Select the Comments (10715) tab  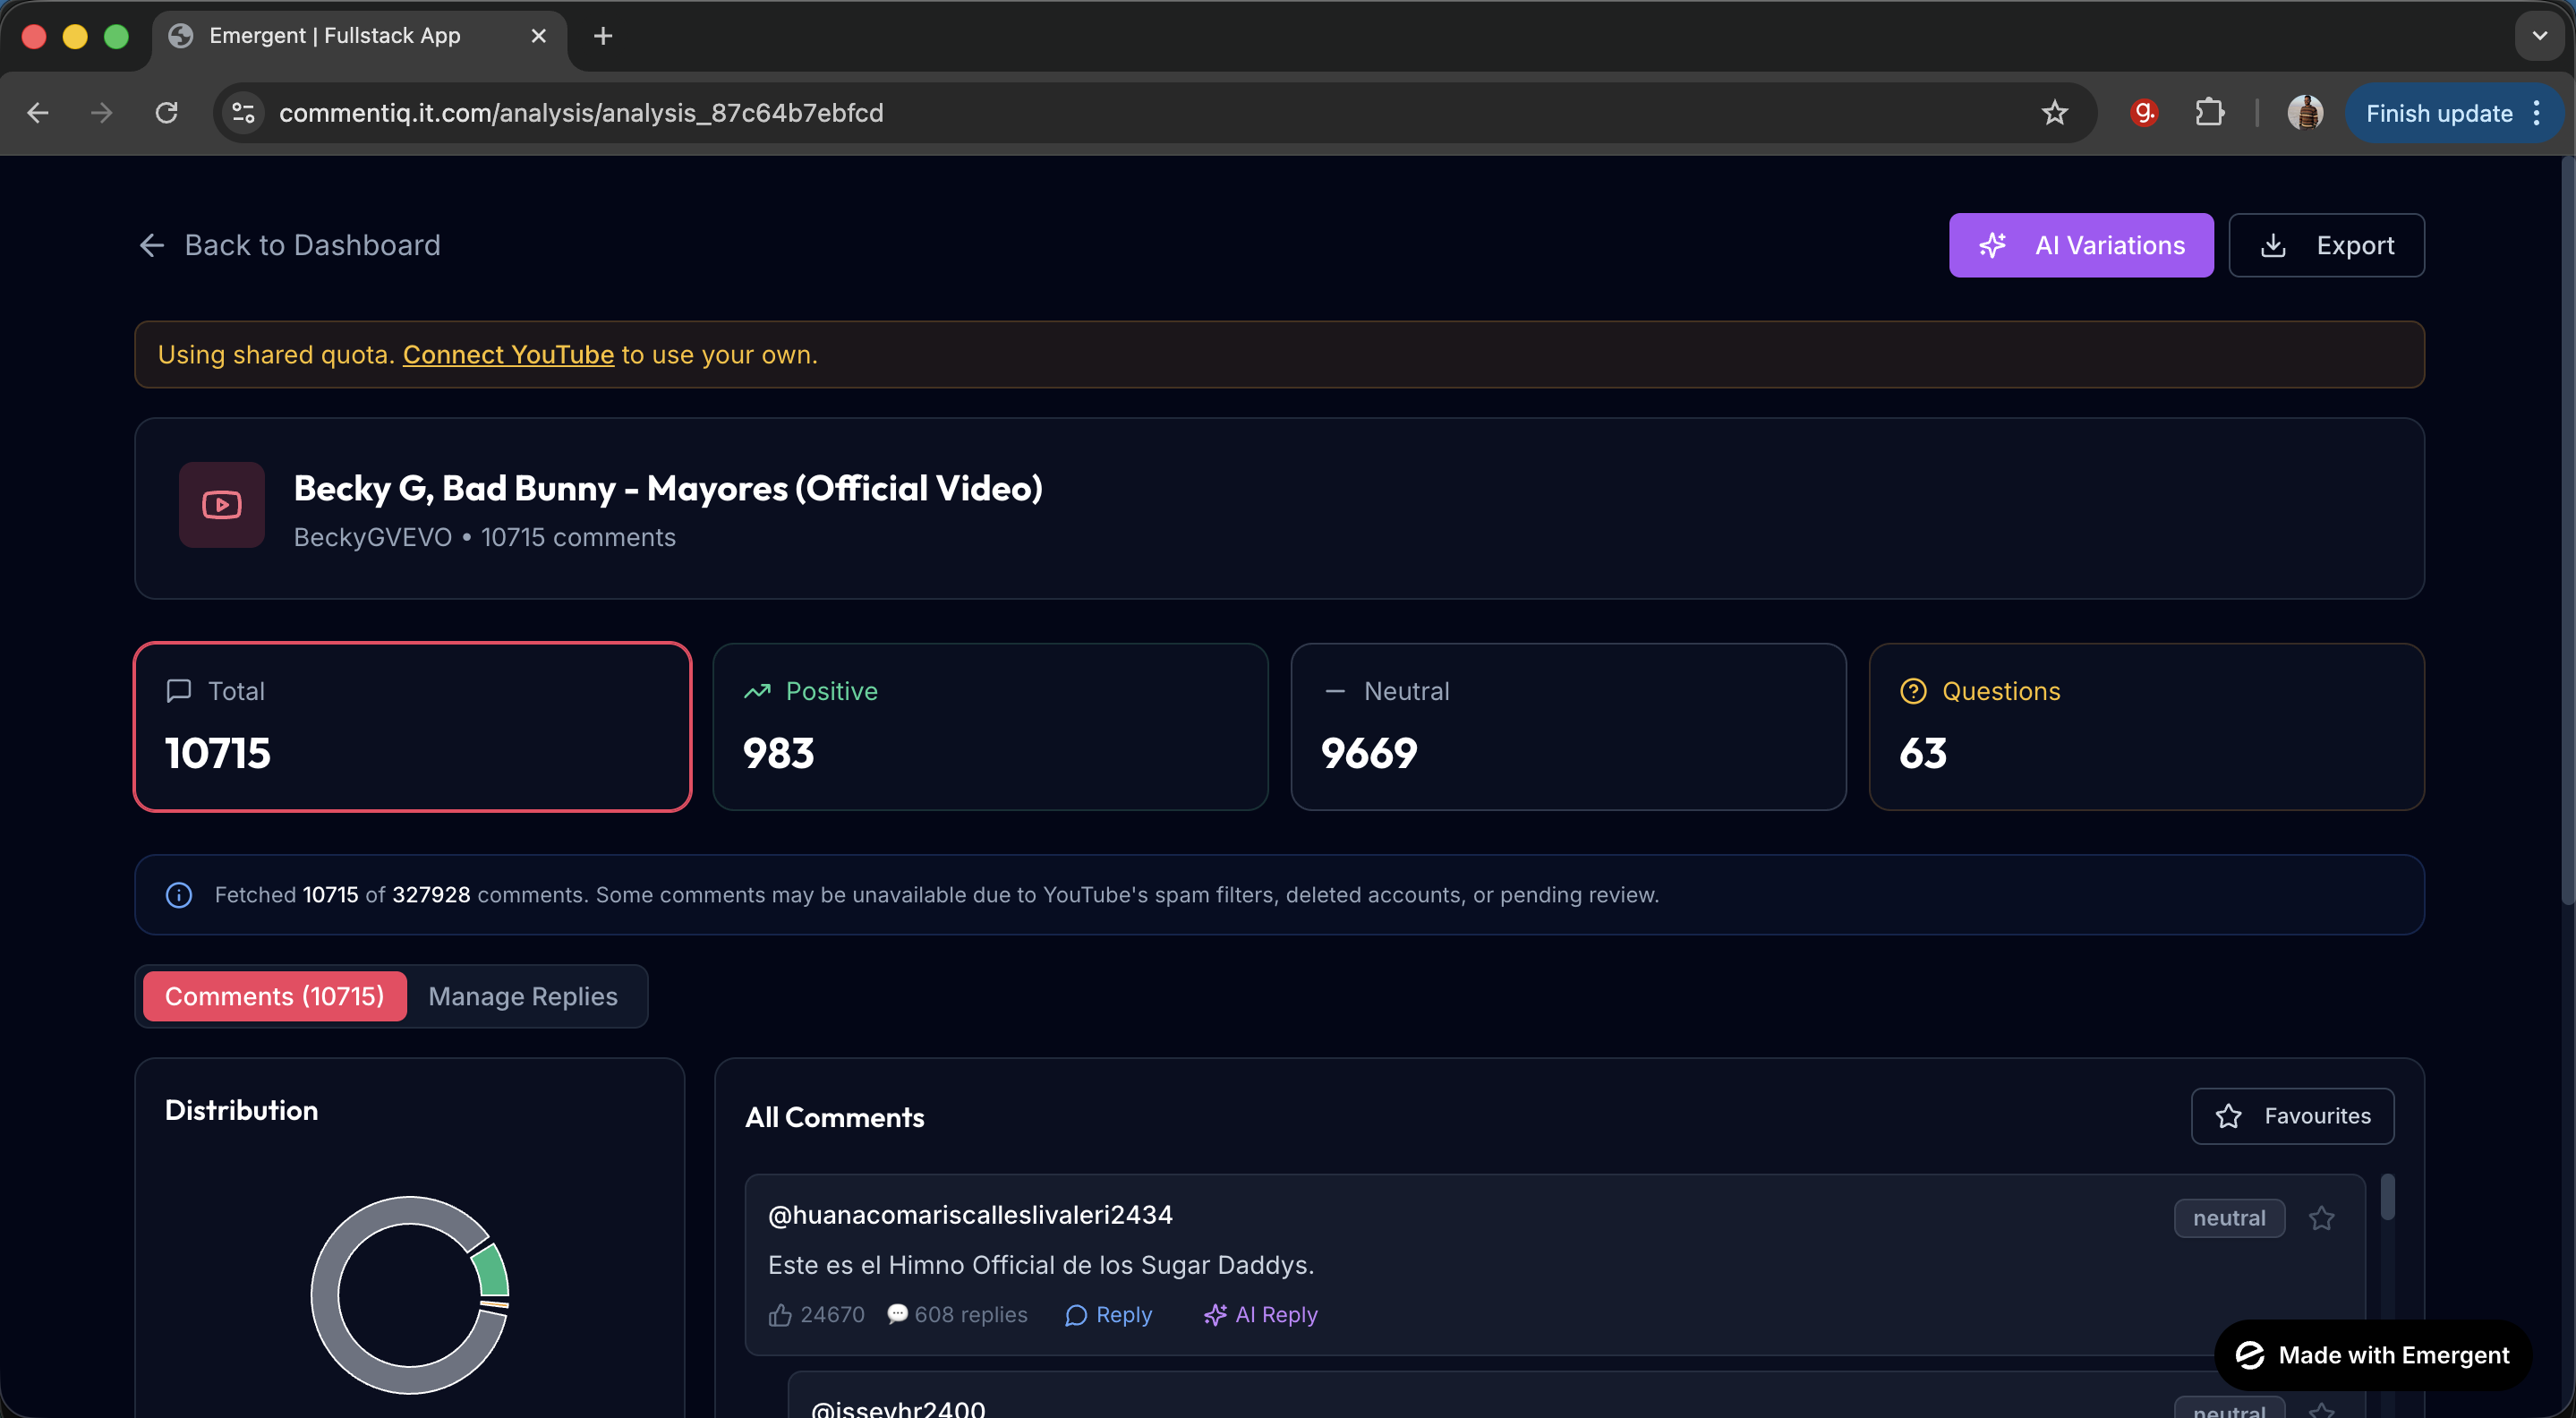(274, 996)
